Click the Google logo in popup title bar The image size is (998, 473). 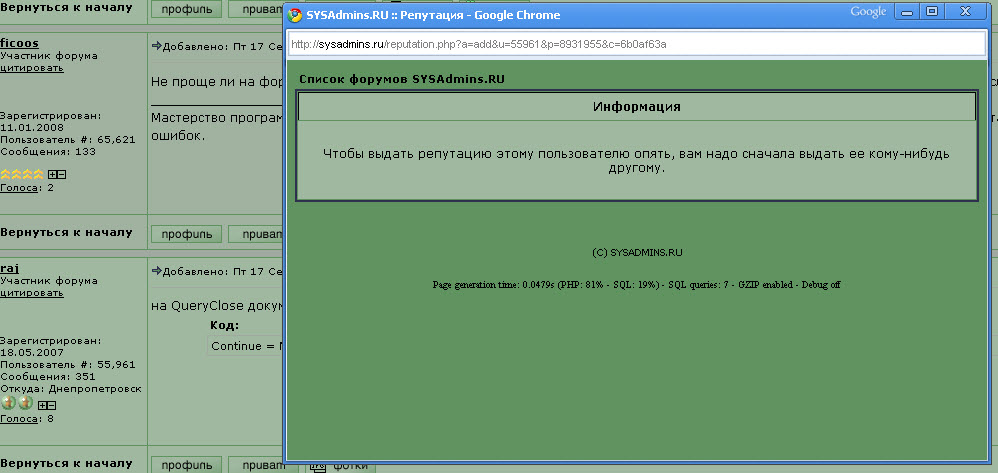[x=868, y=11]
